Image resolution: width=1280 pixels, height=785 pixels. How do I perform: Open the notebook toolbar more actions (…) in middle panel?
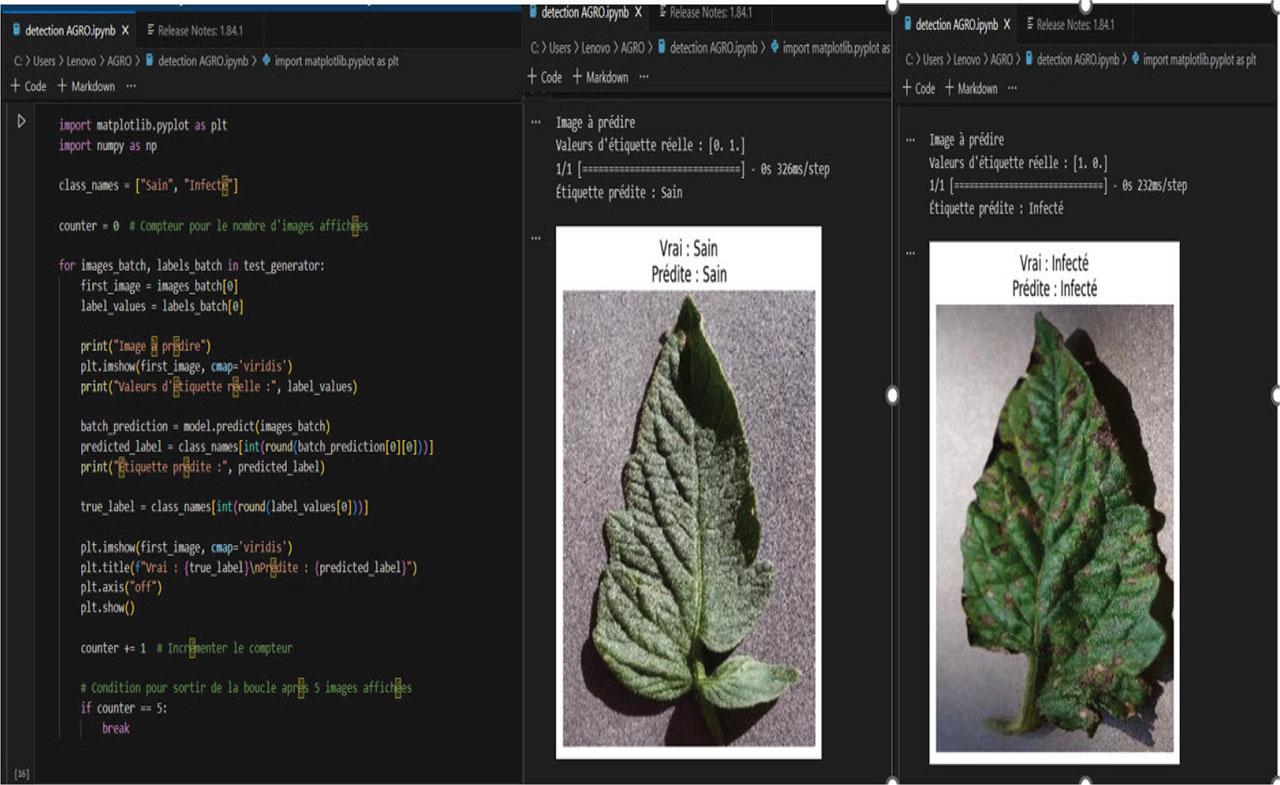643,77
